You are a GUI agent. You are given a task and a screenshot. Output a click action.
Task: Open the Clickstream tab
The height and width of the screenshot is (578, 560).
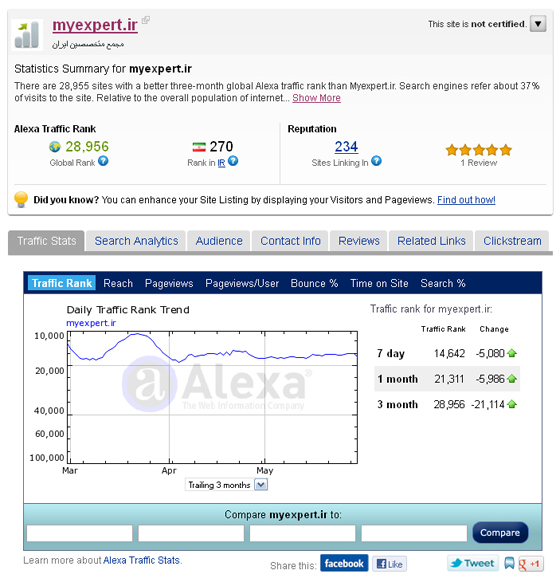point(512,241)
